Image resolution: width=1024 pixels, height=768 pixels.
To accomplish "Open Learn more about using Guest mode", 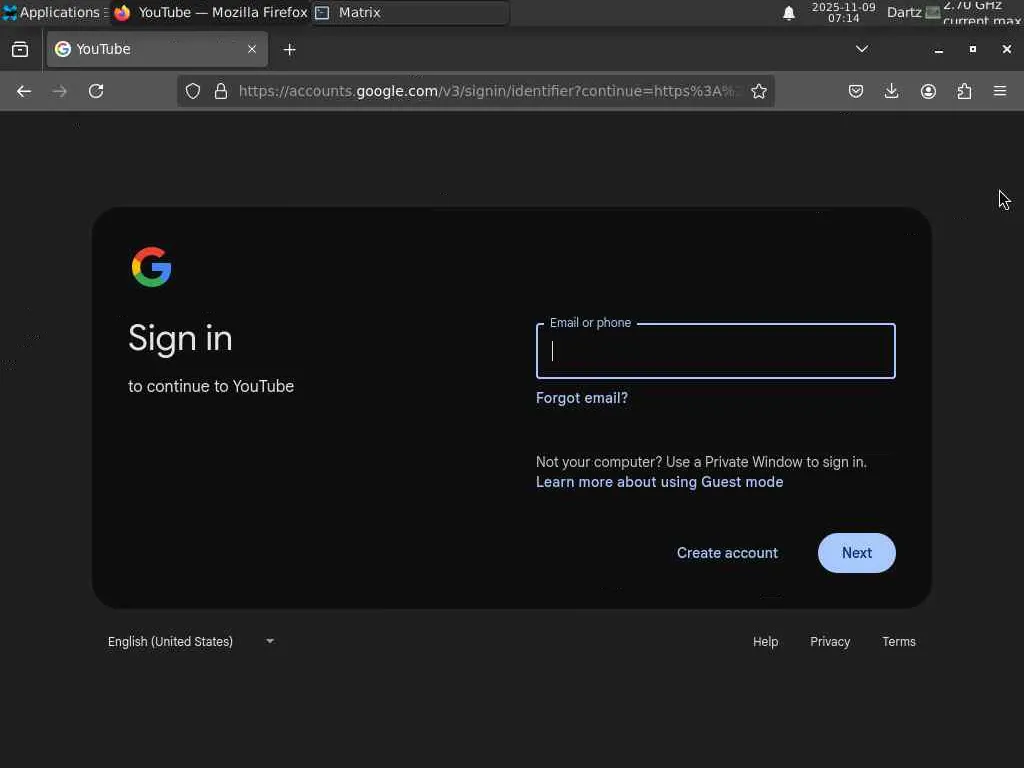I will (x=659, y=482).
